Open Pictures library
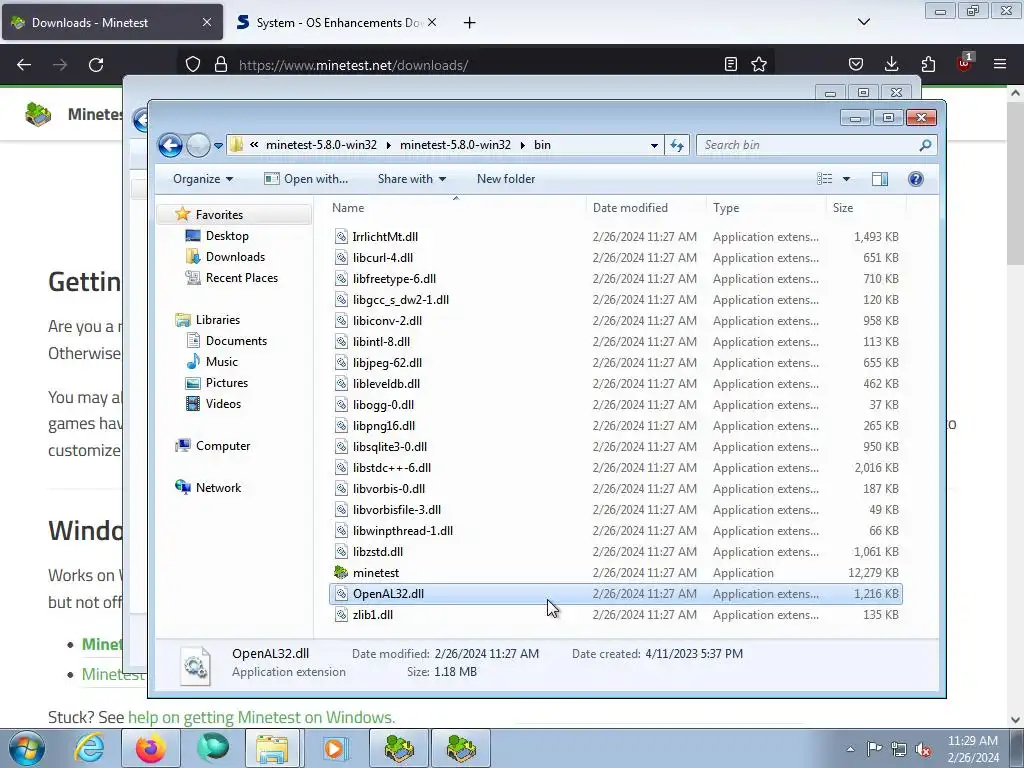 [227, 383]
